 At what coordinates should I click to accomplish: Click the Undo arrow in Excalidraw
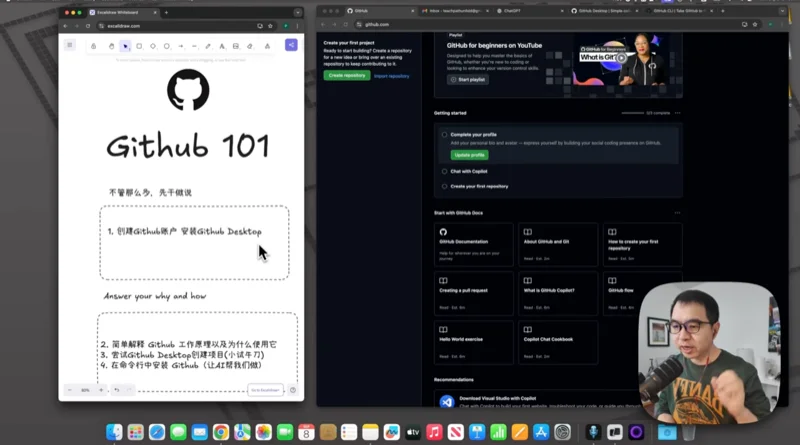click(x=117, y=390)
